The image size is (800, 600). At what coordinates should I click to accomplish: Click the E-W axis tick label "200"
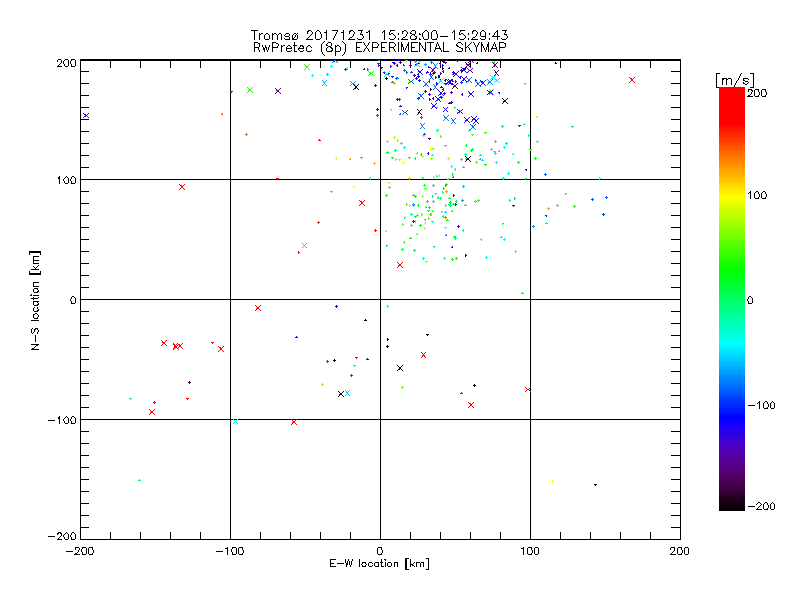pyautogui.click(x=680, y=551)
